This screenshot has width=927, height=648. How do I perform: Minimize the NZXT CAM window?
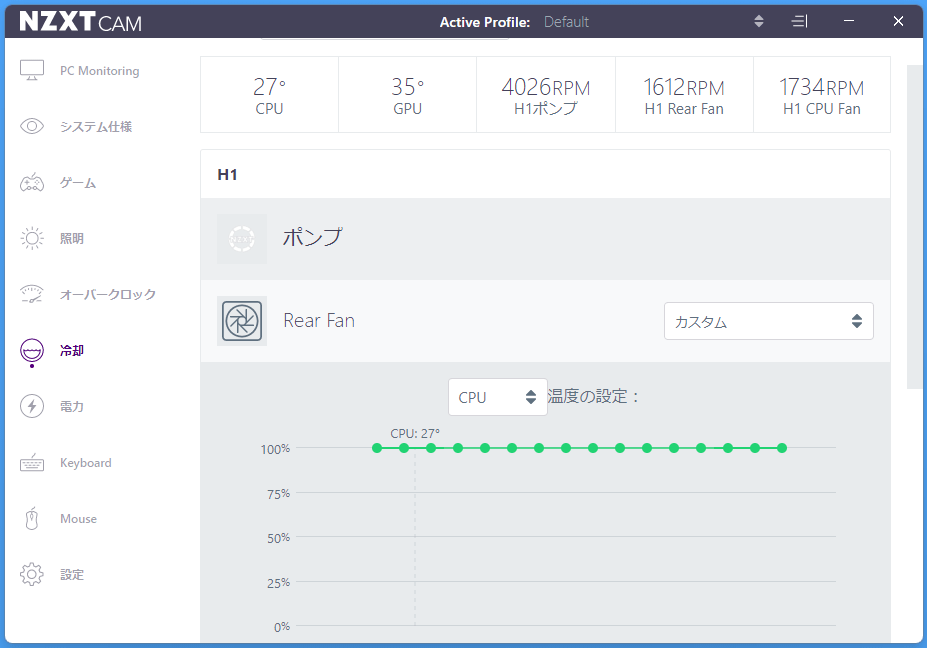click(849, 21)
